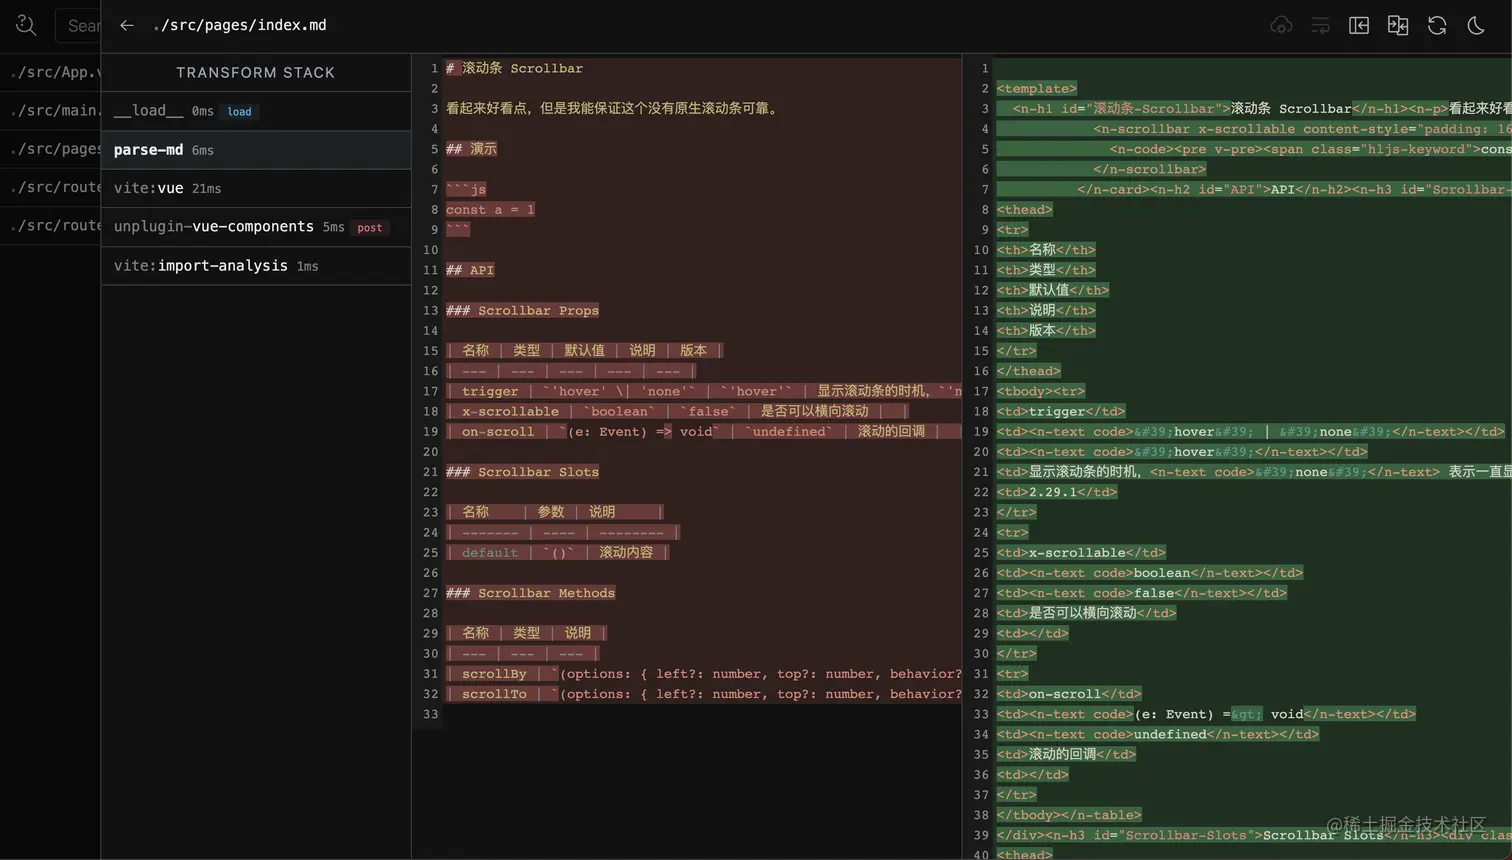1512x860 pixels.
Task: Click the 'scrollBy' row in left pane
Action: (x=703, y=674)
